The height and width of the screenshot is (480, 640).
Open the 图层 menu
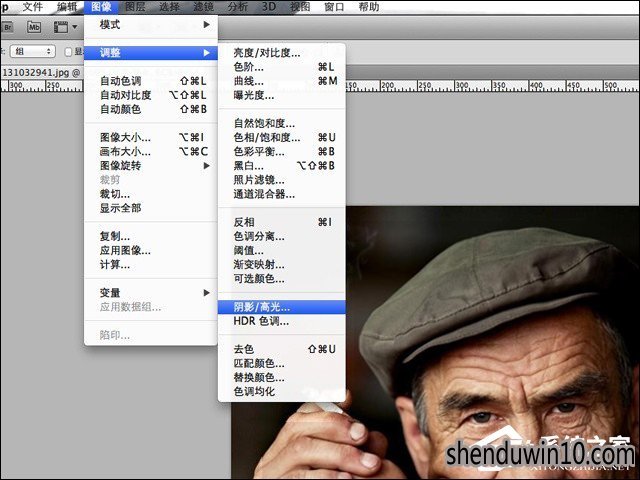pyautogui.click(x=135, y=7)
